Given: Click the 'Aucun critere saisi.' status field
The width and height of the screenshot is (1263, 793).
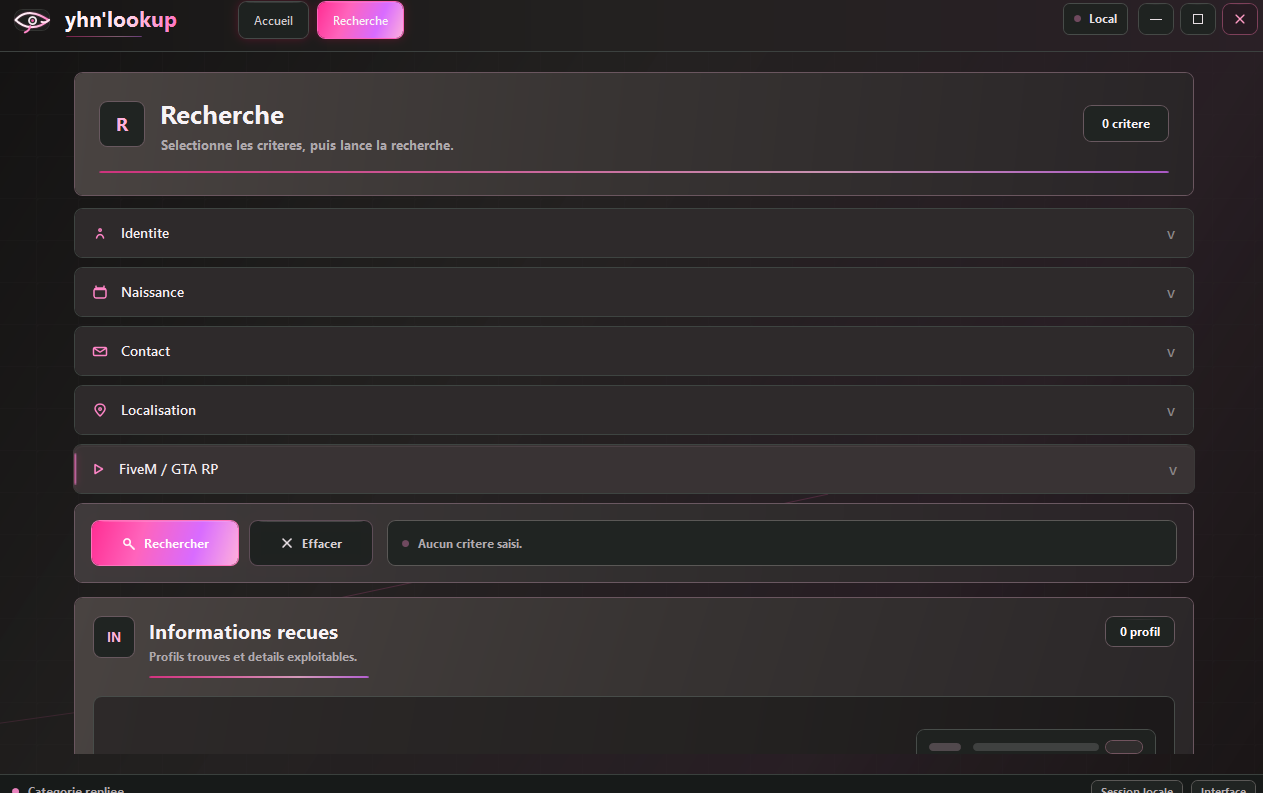Looking at the screenshot, I should (782, 543).
